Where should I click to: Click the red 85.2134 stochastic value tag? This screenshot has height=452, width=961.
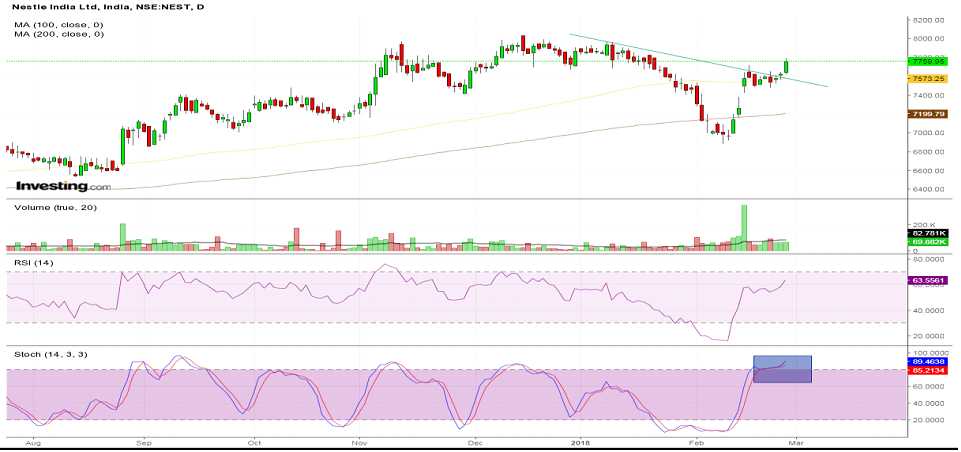coord(928,371)
